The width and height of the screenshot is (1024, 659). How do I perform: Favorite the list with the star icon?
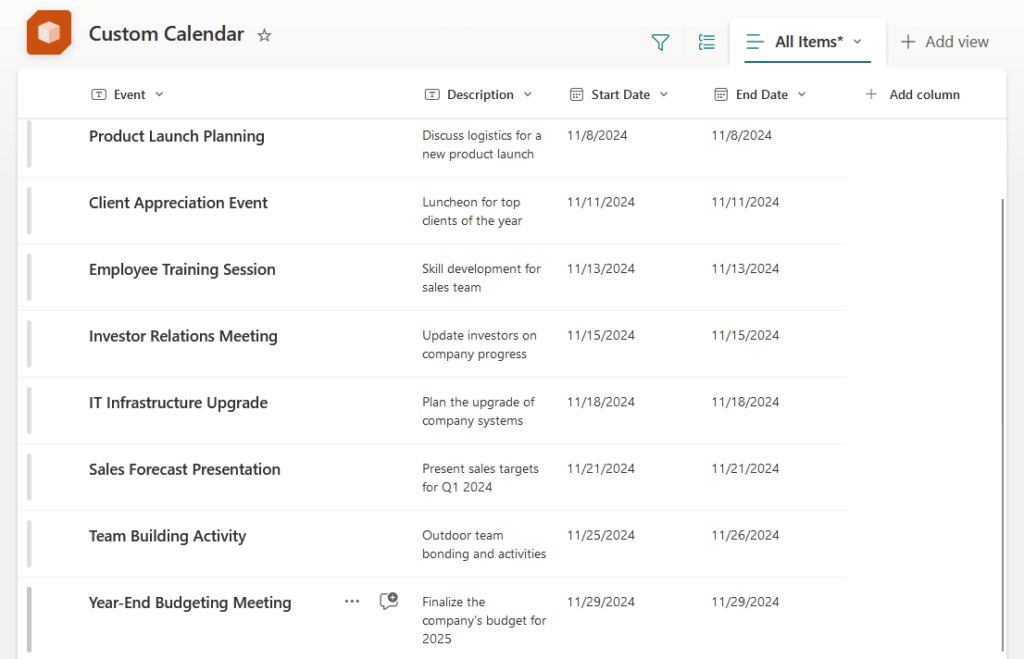[264, 35]
